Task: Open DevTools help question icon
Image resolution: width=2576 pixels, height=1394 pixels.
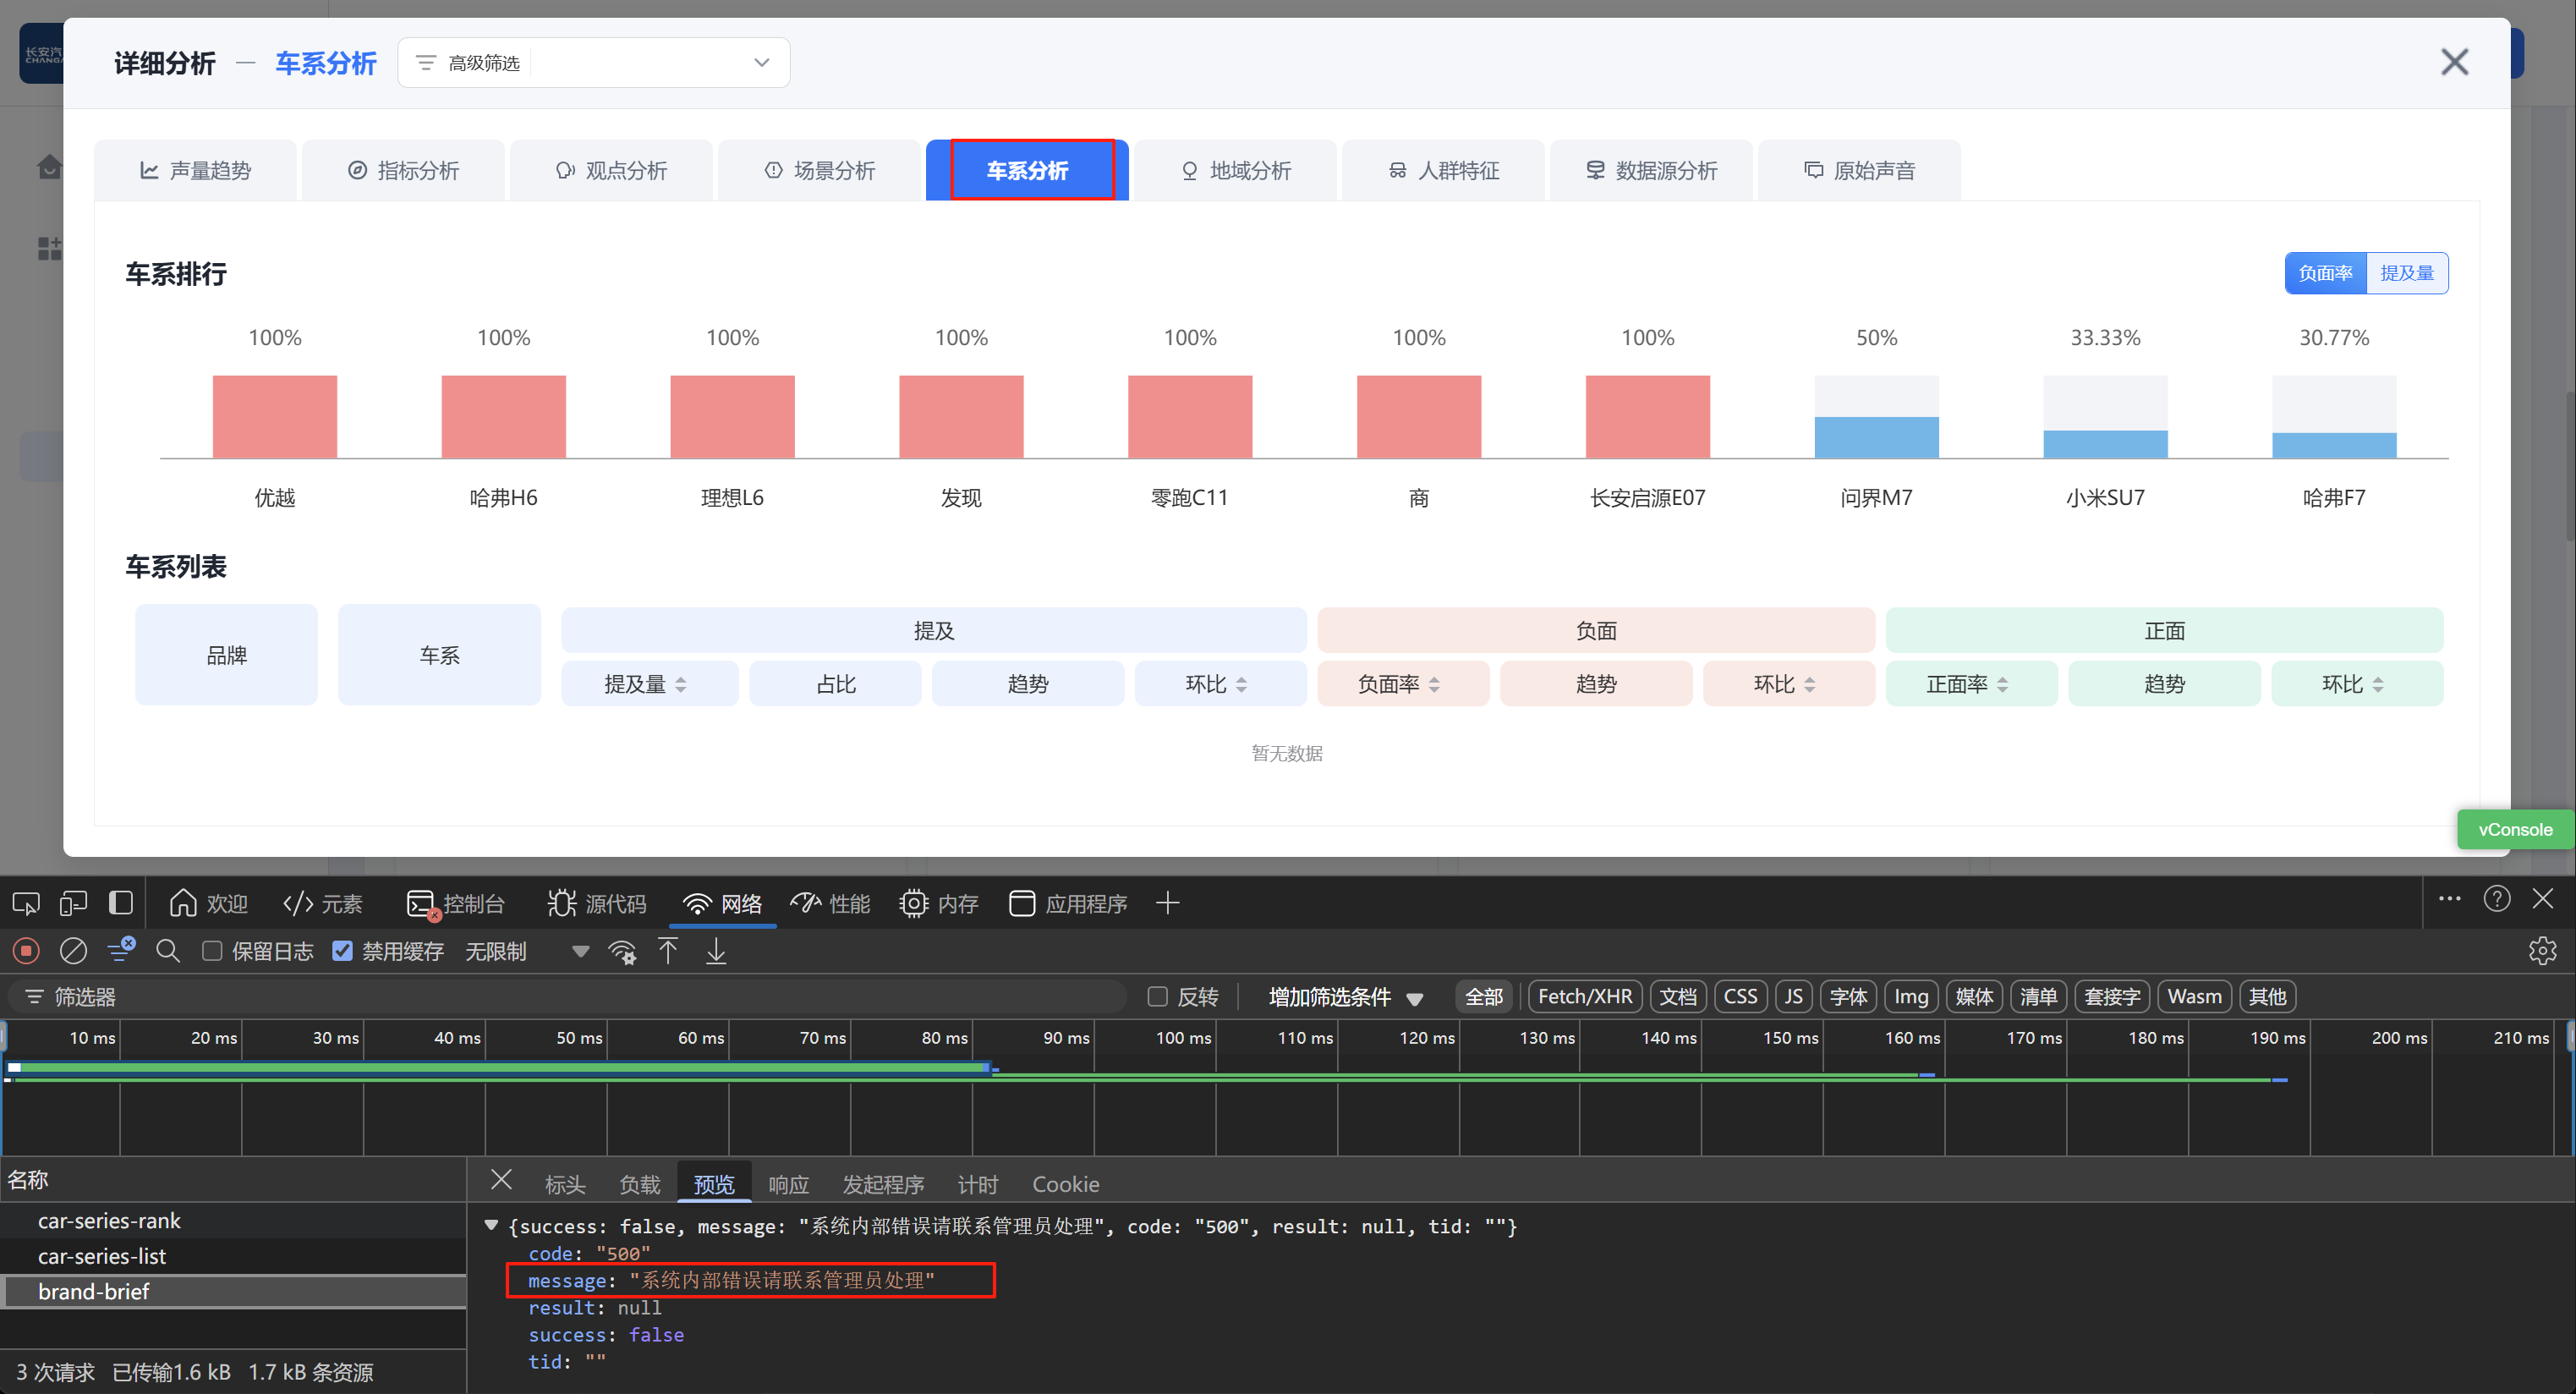Action: coord(2497,900)
